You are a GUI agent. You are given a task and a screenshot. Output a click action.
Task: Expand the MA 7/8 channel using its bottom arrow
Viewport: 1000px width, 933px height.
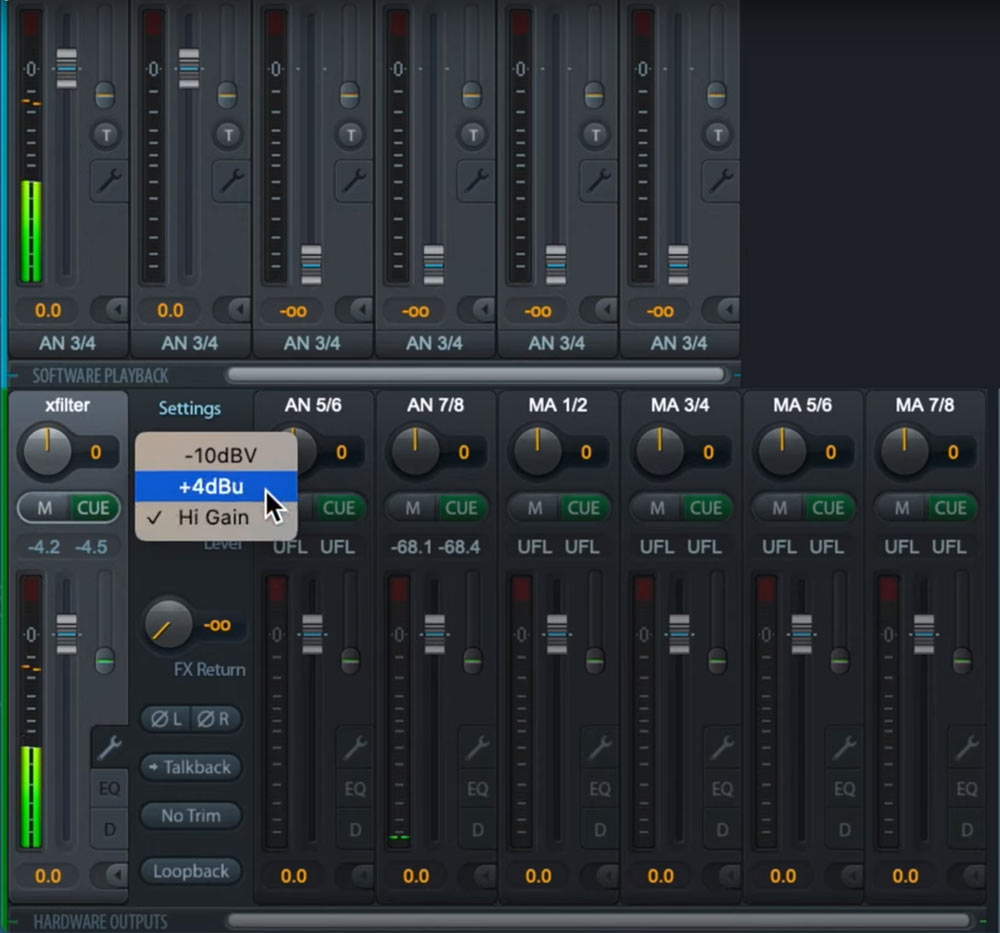969,875
